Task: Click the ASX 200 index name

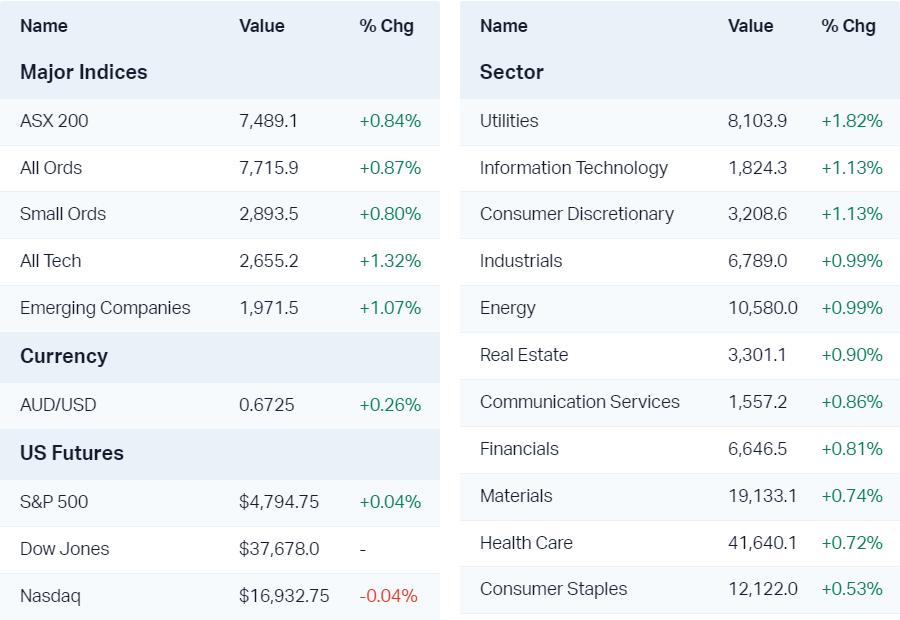Action: (54, 121)
